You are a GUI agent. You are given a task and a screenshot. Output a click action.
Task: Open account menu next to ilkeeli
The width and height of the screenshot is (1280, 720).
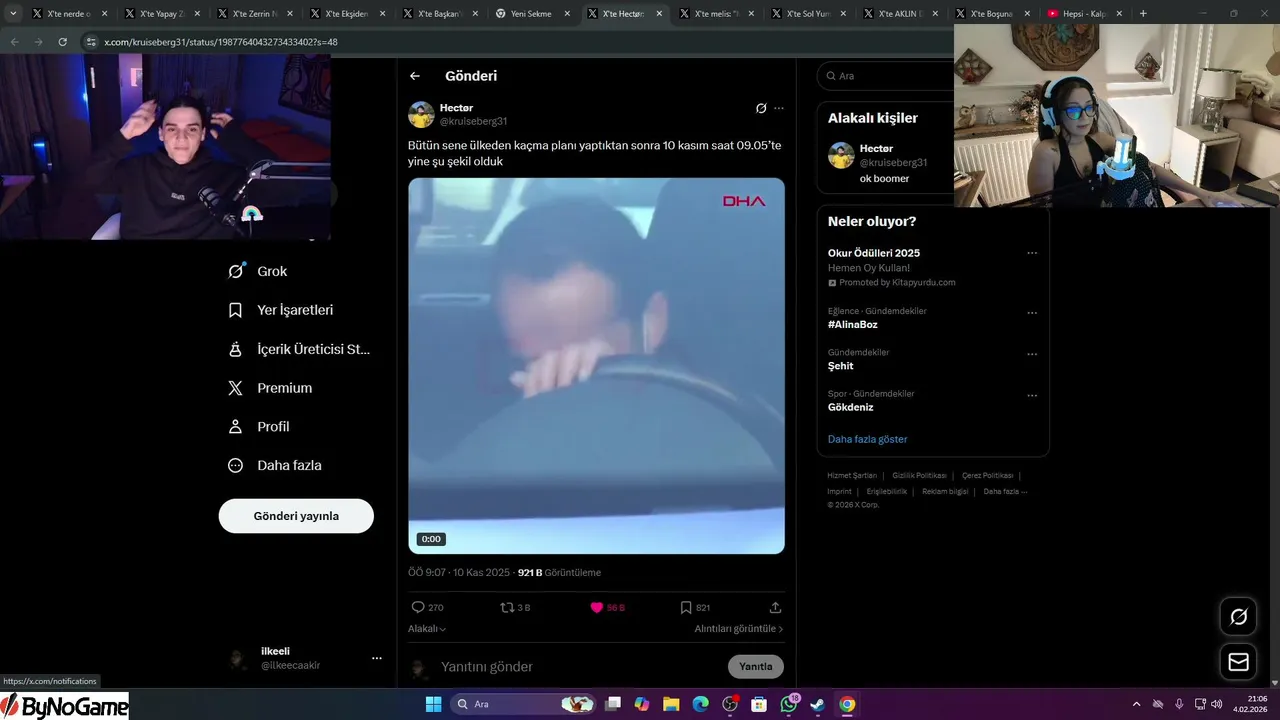[x=377, y=658]
